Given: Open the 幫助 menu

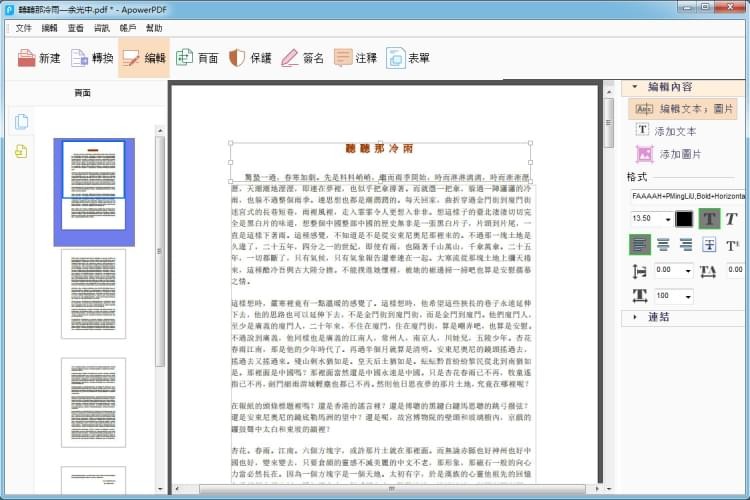Looking at the screenshot, I should [154, 28].
